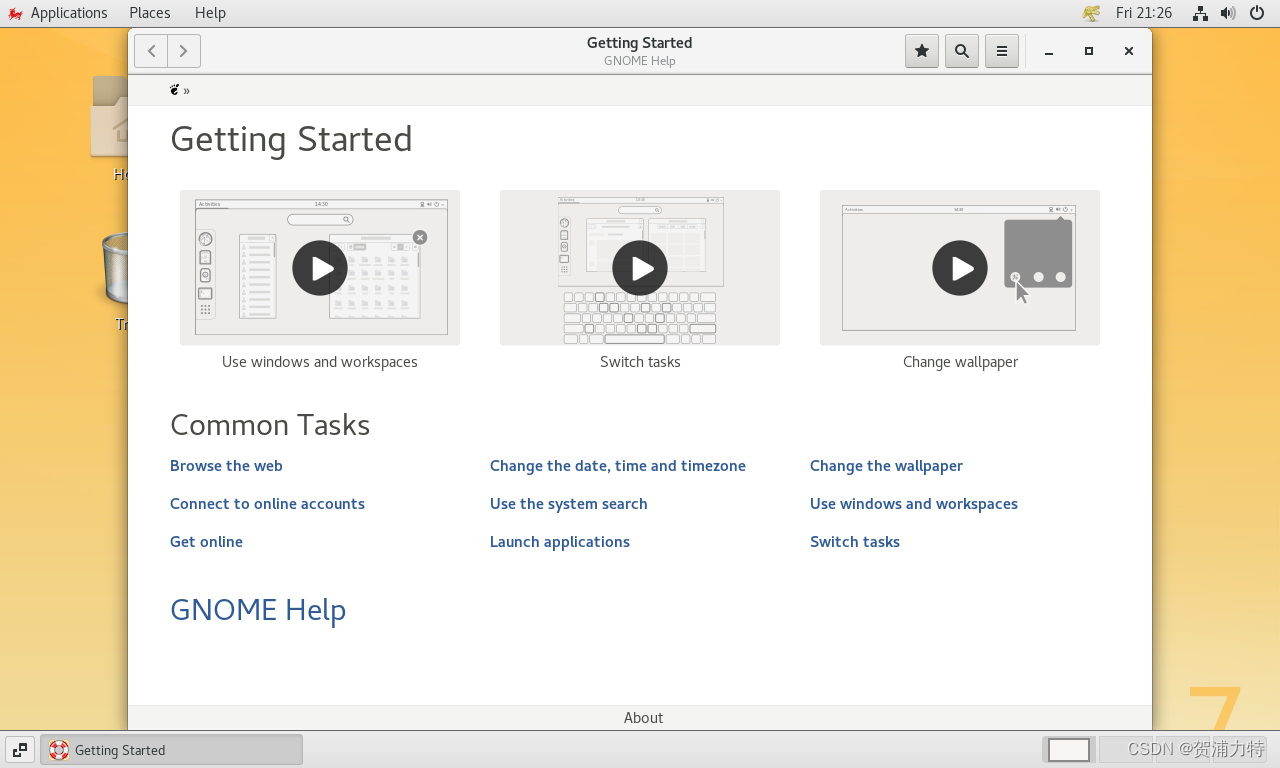Select Getting Started taskbar window button
Screen dimensions: 1280x768
click(171, 750)
